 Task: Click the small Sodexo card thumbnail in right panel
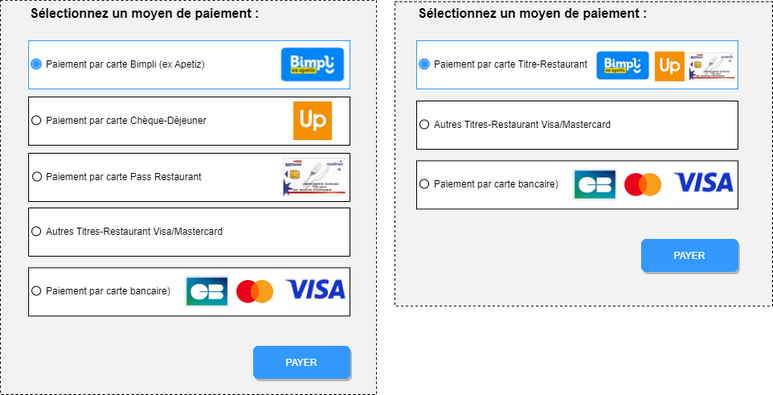click(712, 66)
